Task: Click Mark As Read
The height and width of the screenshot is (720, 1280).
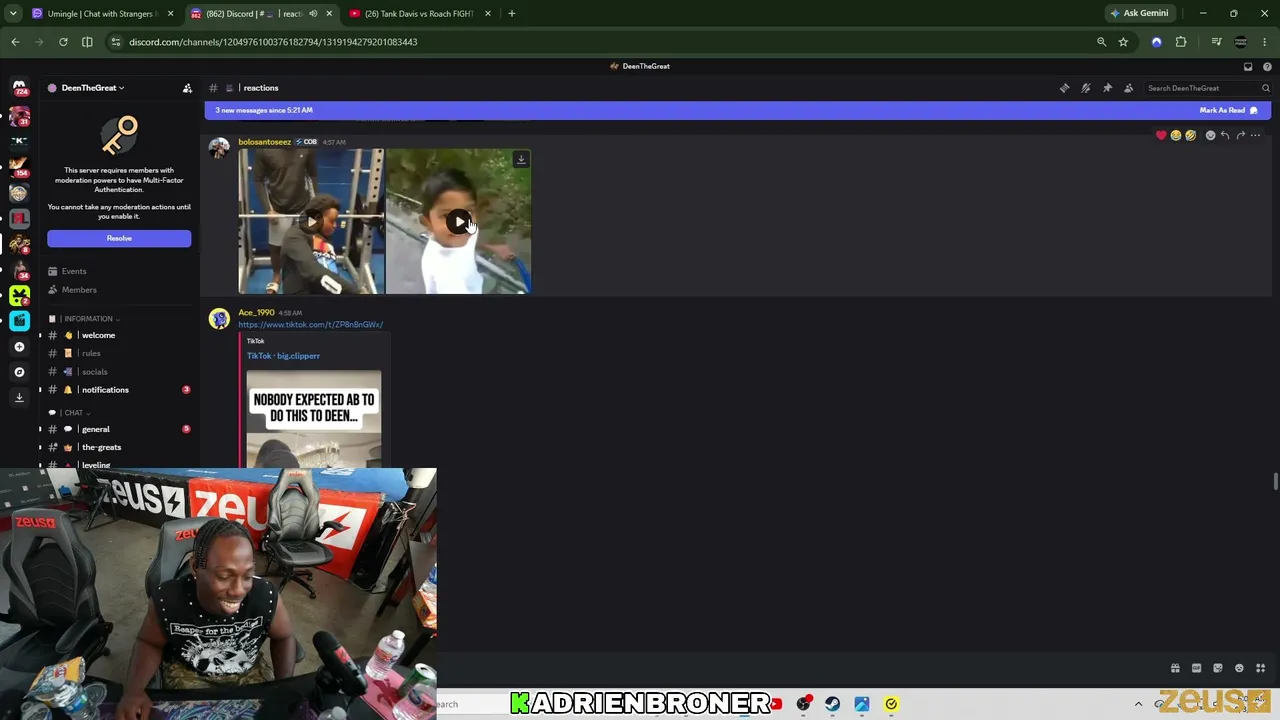Action: 1228,110
